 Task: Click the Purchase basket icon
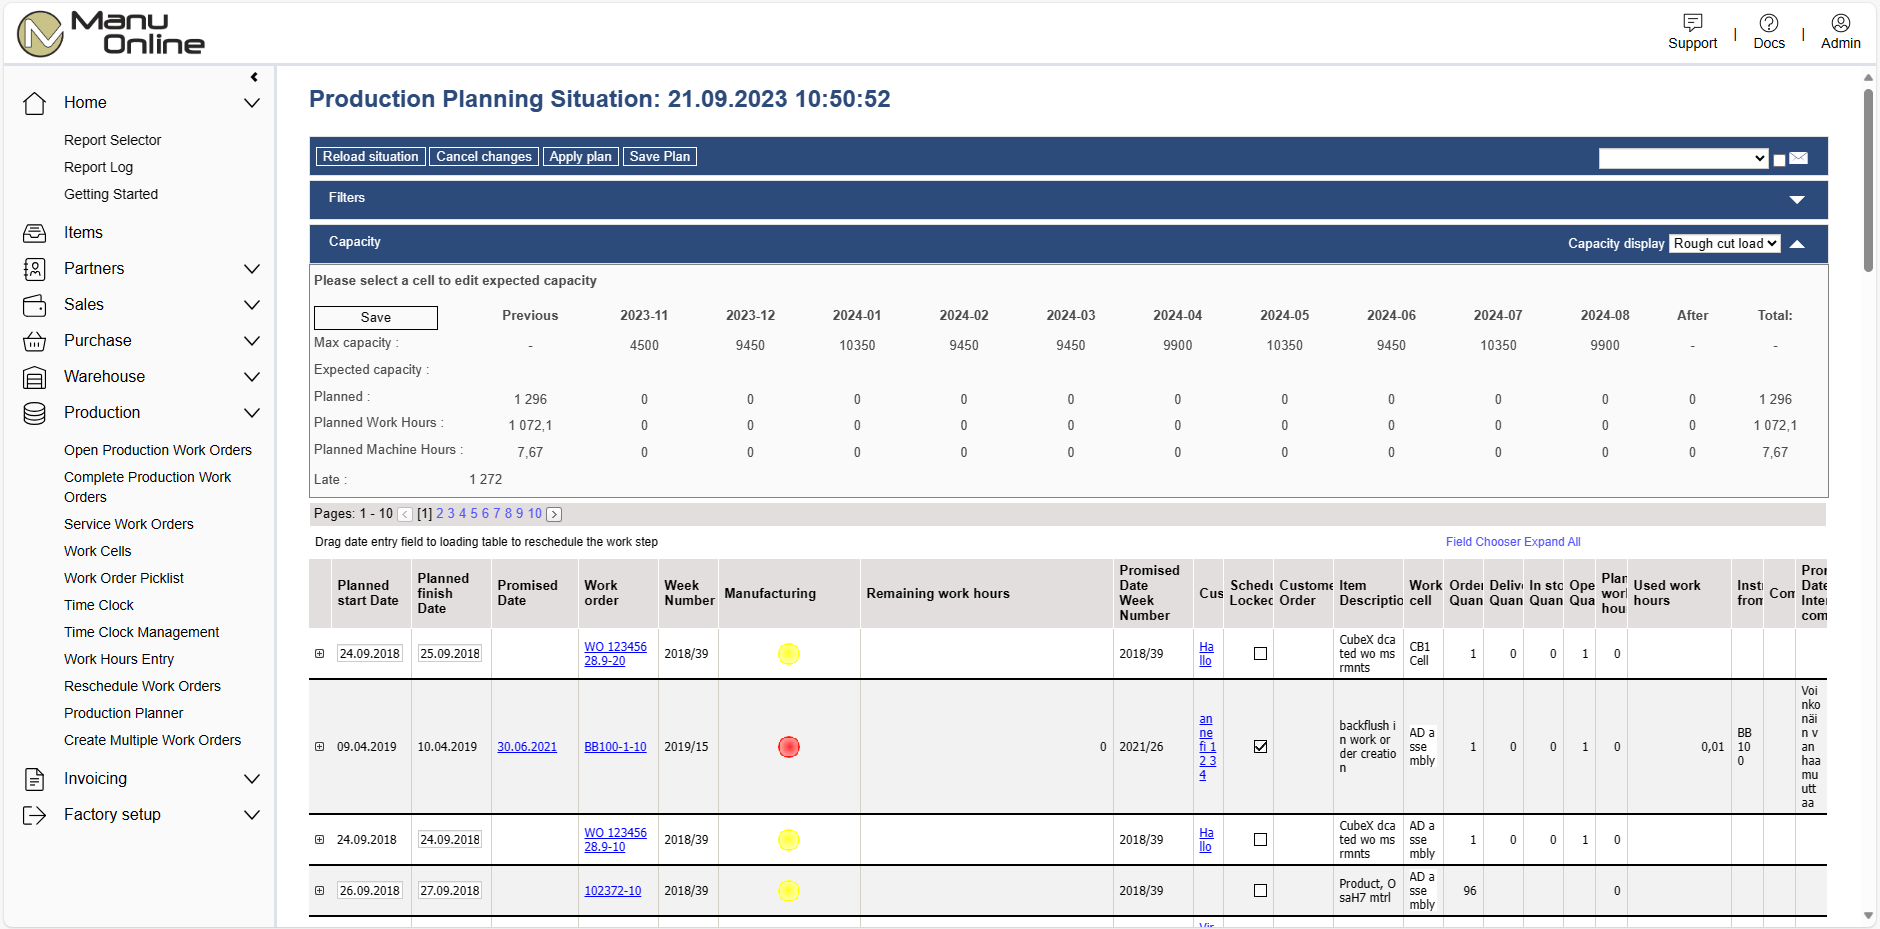tap(35, 341)
